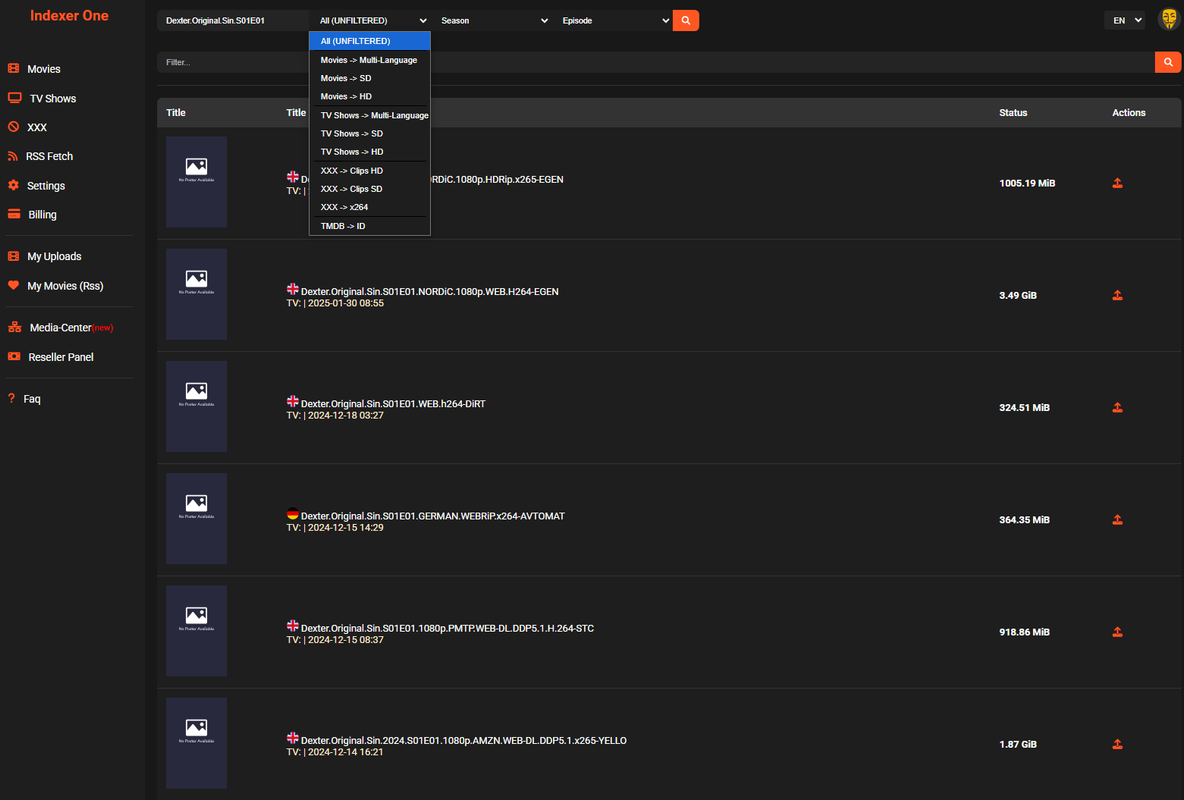Click upload icon for 3.49 GiB release
The image size is (1184, 800).
pos(1118,295)
